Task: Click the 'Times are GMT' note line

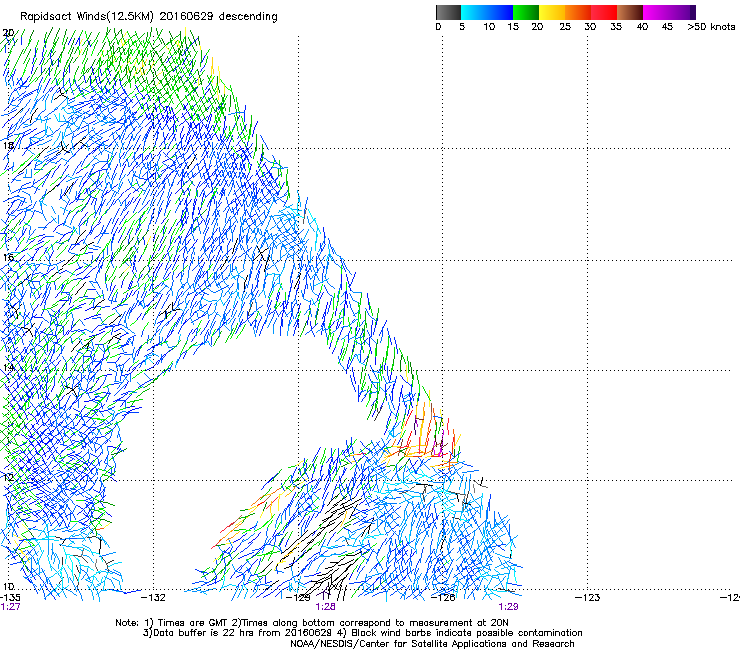Action: tap(312, 623)
